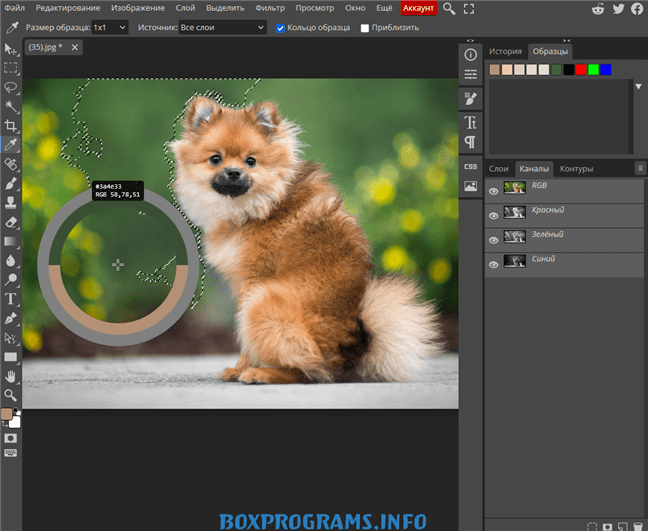This screenshot has height=531, width=648.
Task: Select the Crop tool
Action: pyautogui.click(x=10, y=126)
